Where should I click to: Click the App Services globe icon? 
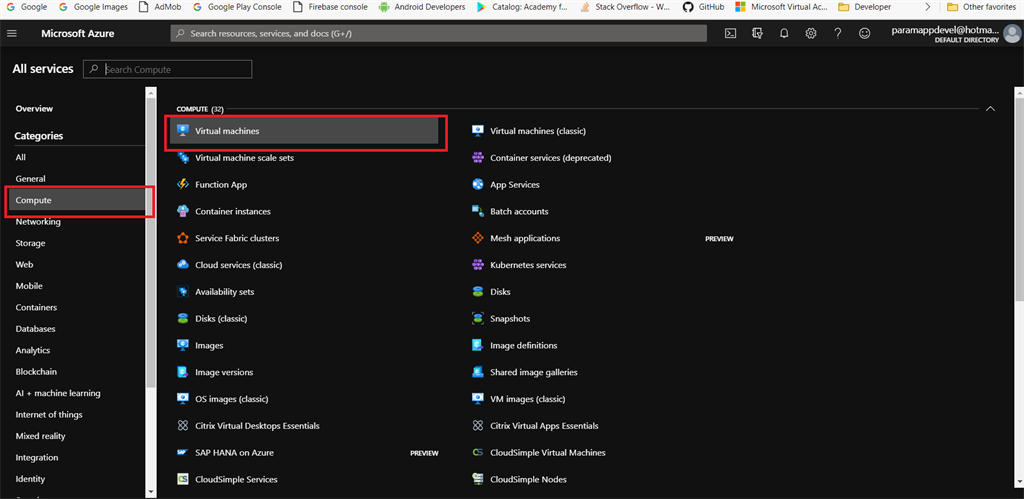(477, 184)
